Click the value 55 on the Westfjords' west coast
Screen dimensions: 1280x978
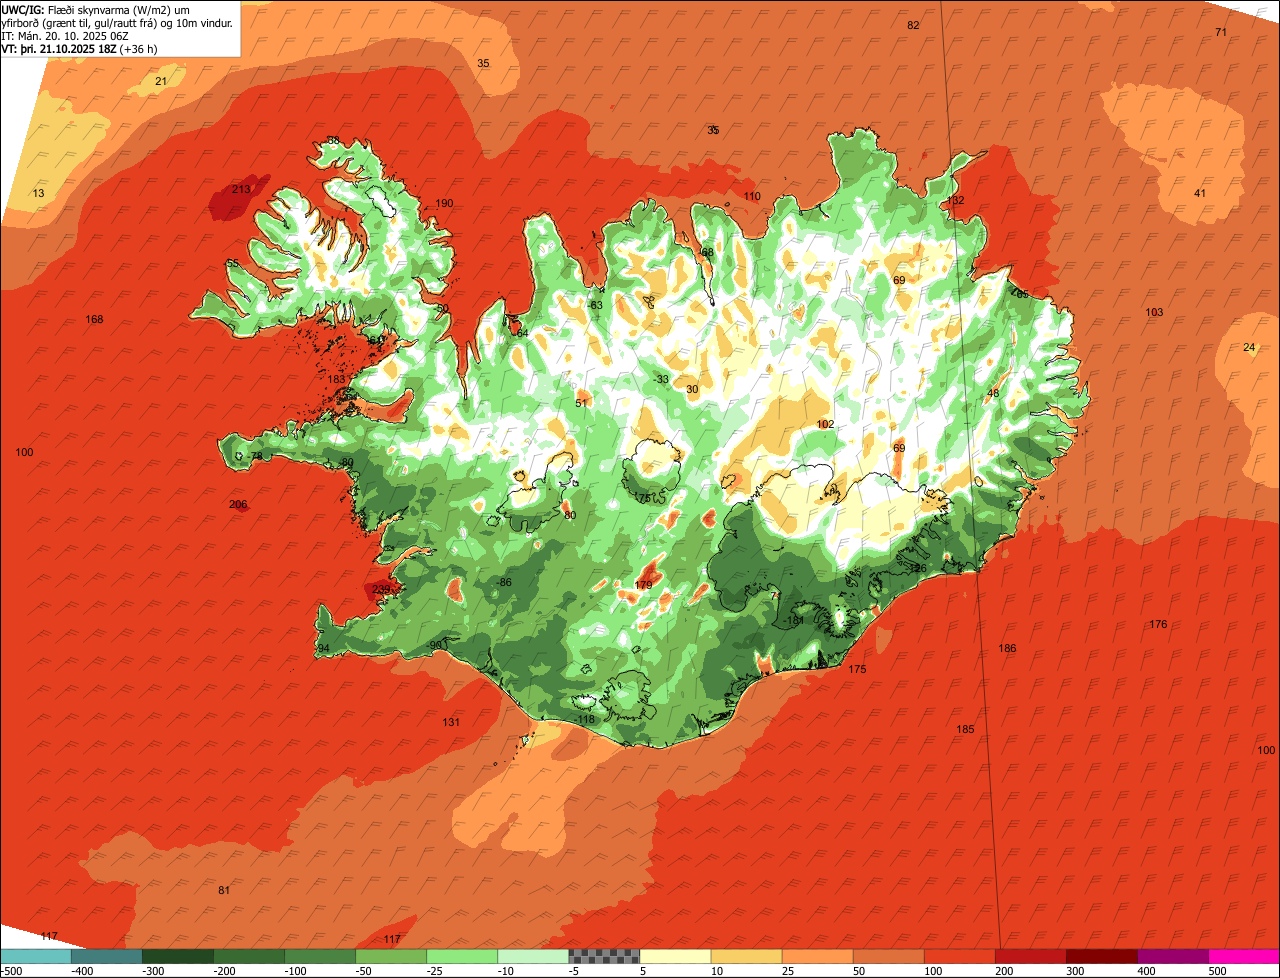coord(232,264)
